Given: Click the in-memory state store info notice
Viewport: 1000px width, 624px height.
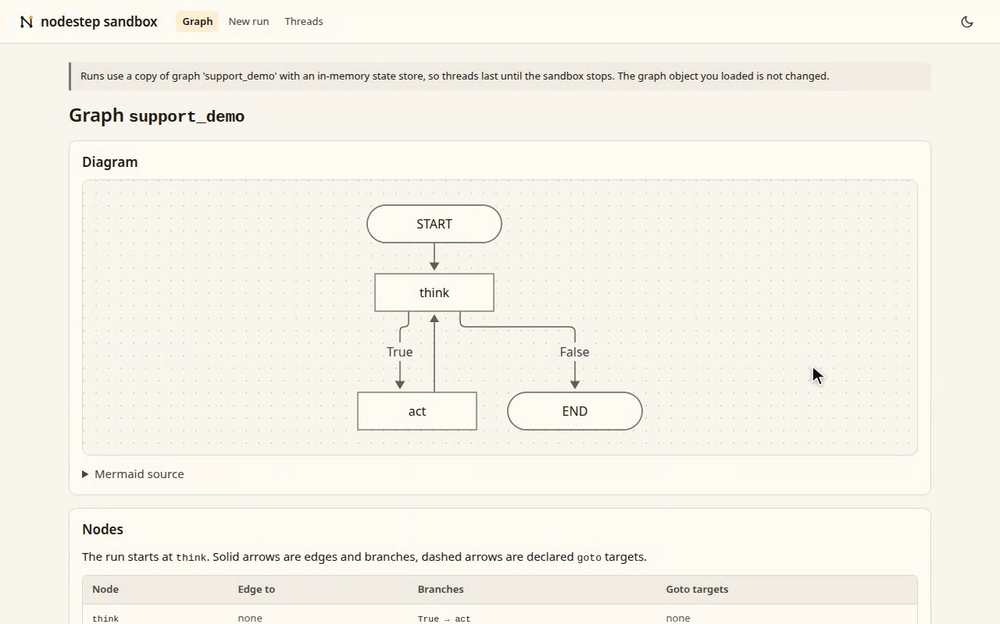Looking at the screenshot, I should [500, 76].
